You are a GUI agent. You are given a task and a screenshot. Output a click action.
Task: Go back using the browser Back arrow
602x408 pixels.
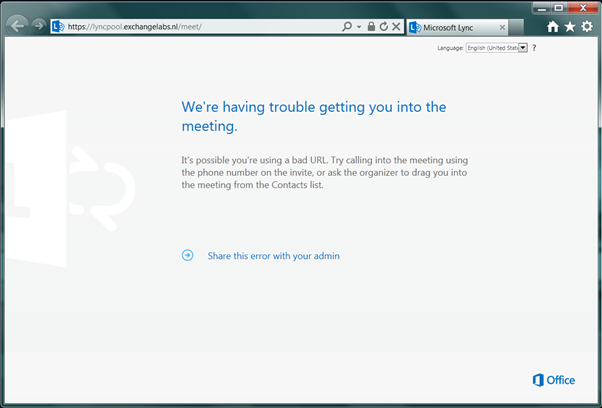tap(17, 26)
